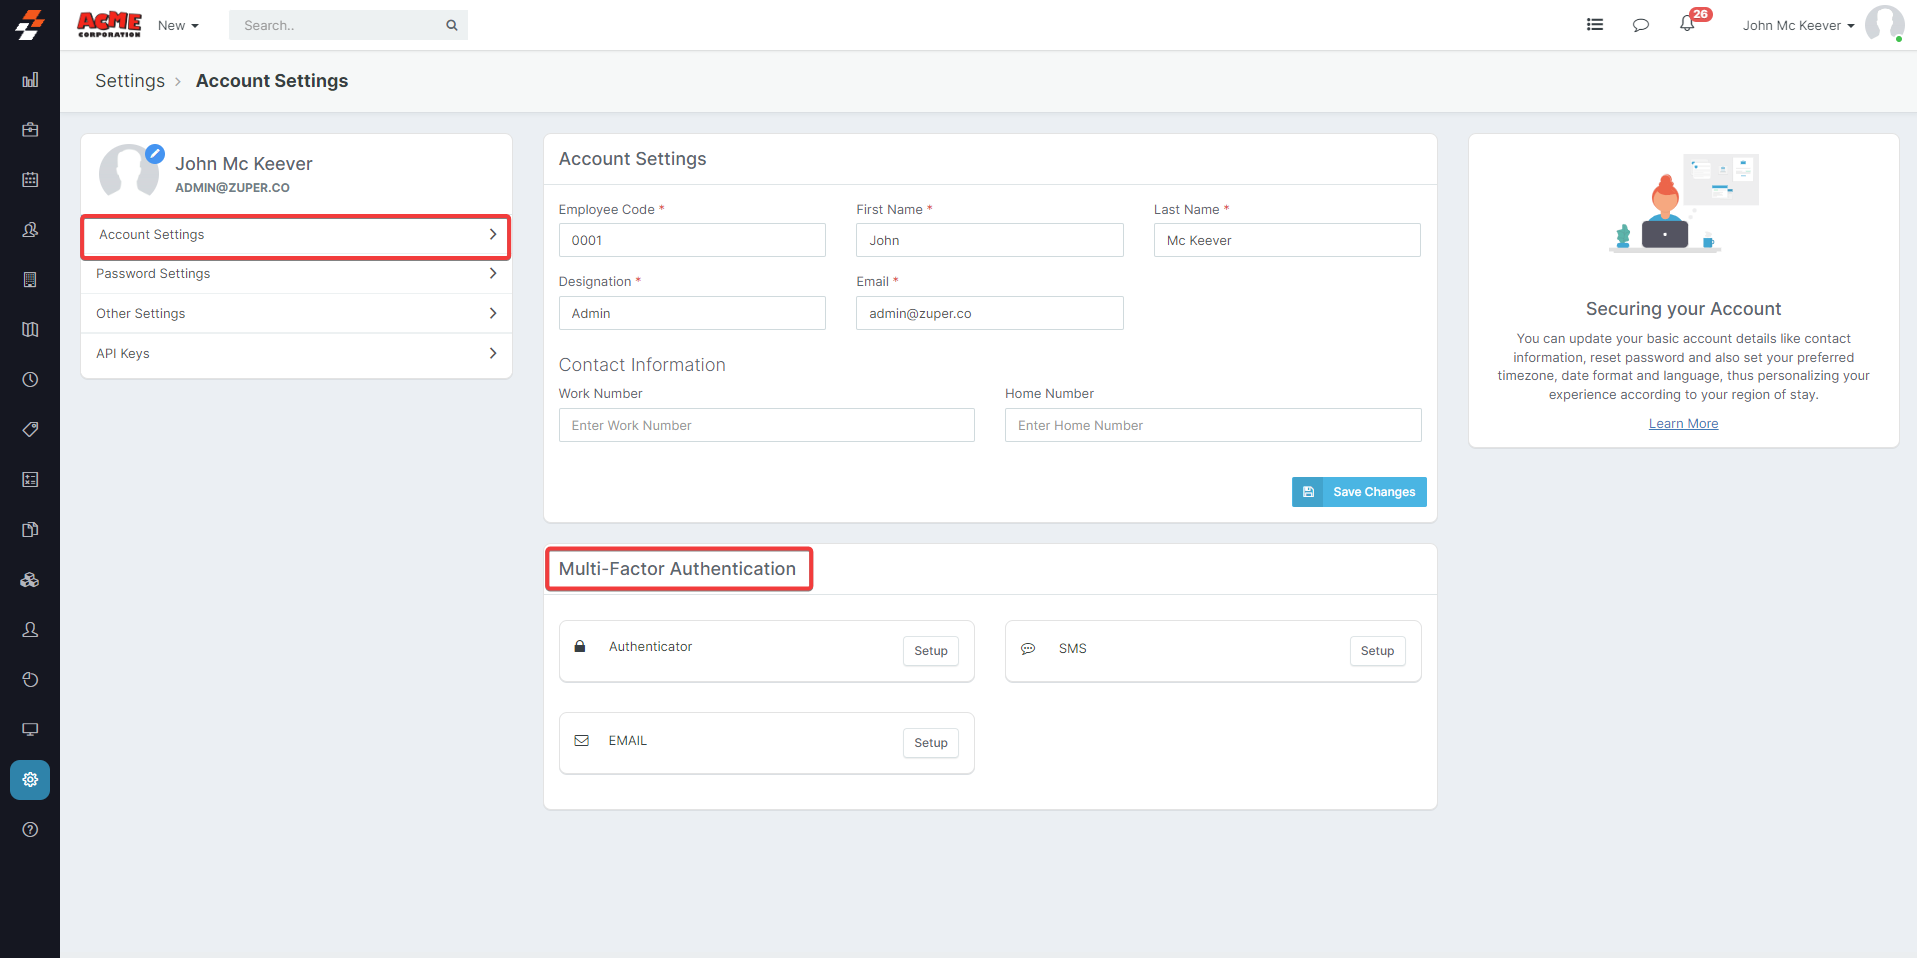Open the price tag sidebar icon
This screenshot has height=958, width=1917.
tap(30, 430)
